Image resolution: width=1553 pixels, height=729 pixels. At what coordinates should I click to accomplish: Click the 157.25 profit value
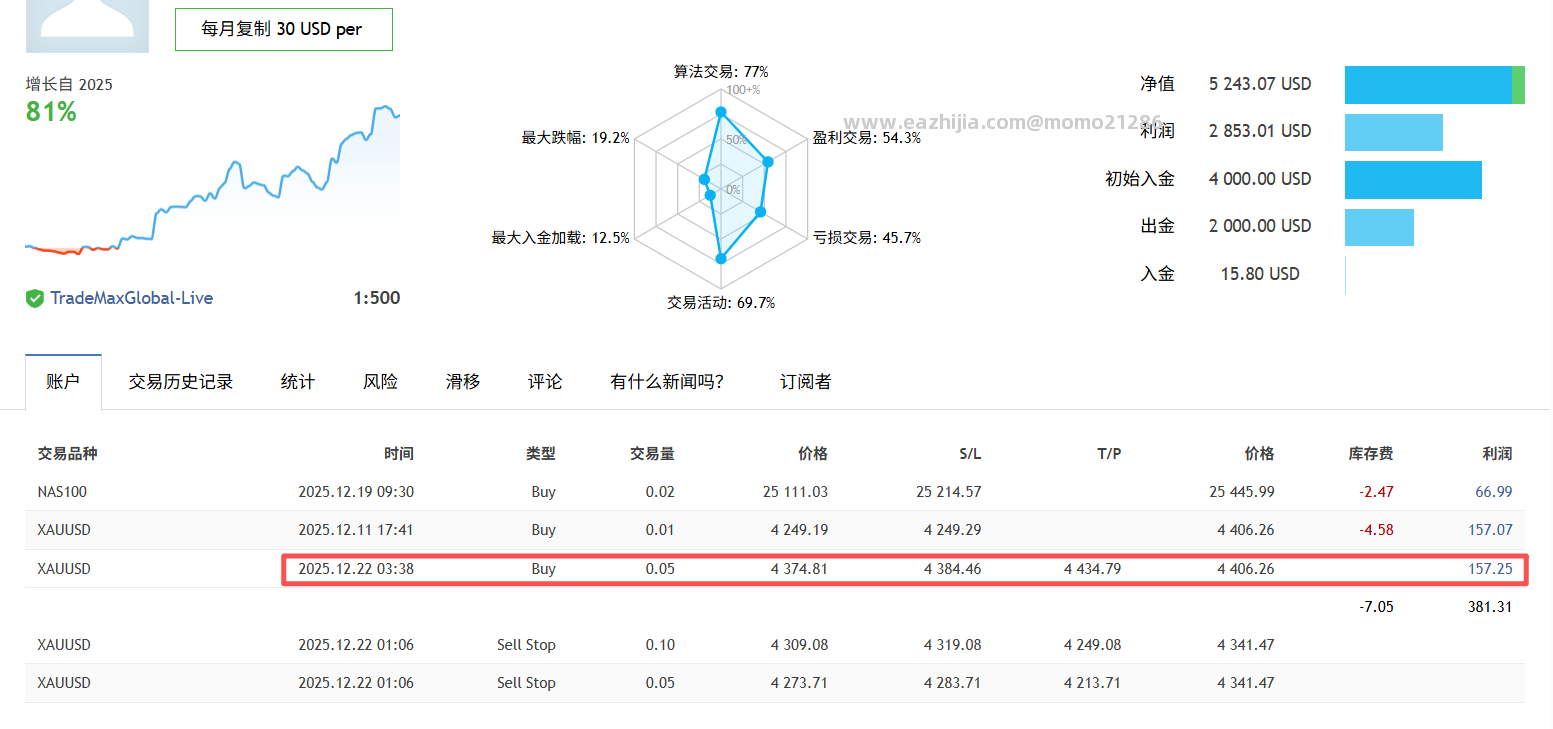tap(1490, 569)
